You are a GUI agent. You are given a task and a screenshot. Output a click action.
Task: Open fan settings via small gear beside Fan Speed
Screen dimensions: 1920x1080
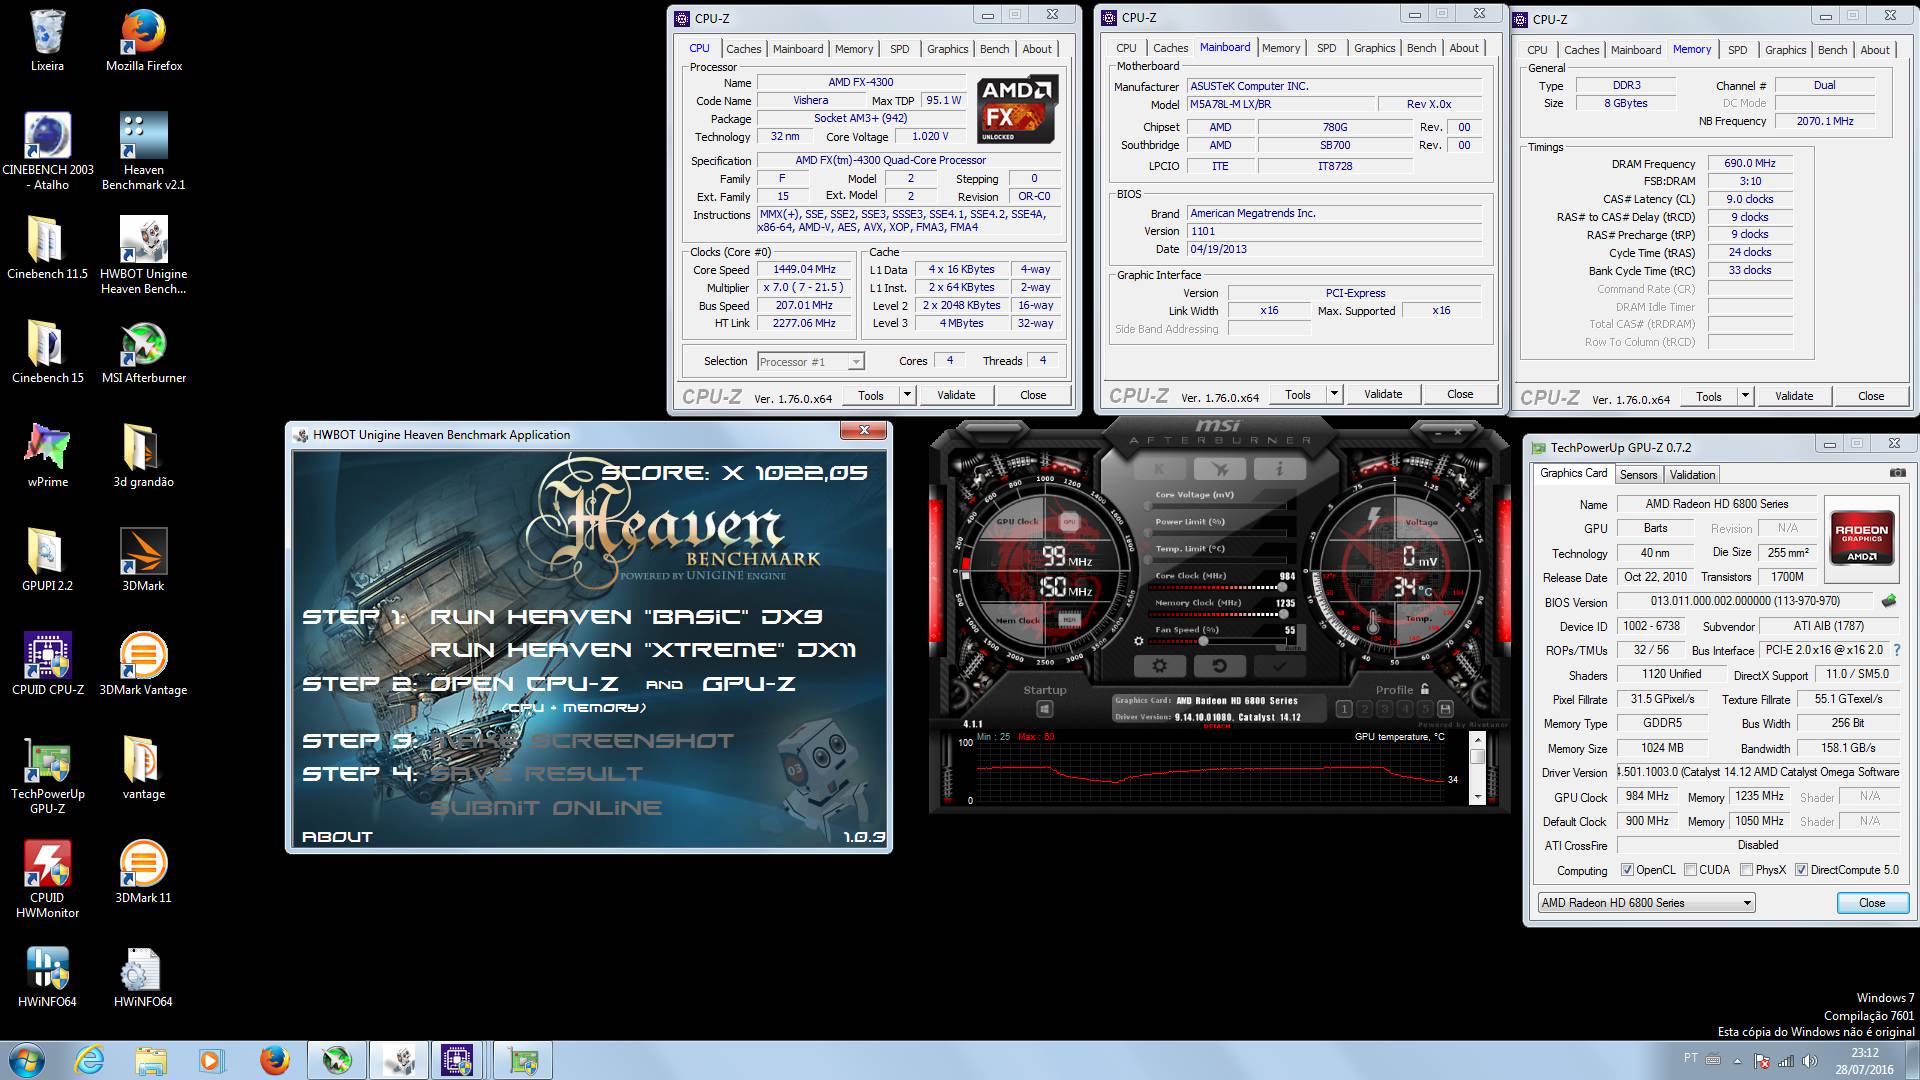pos(1138,641)
